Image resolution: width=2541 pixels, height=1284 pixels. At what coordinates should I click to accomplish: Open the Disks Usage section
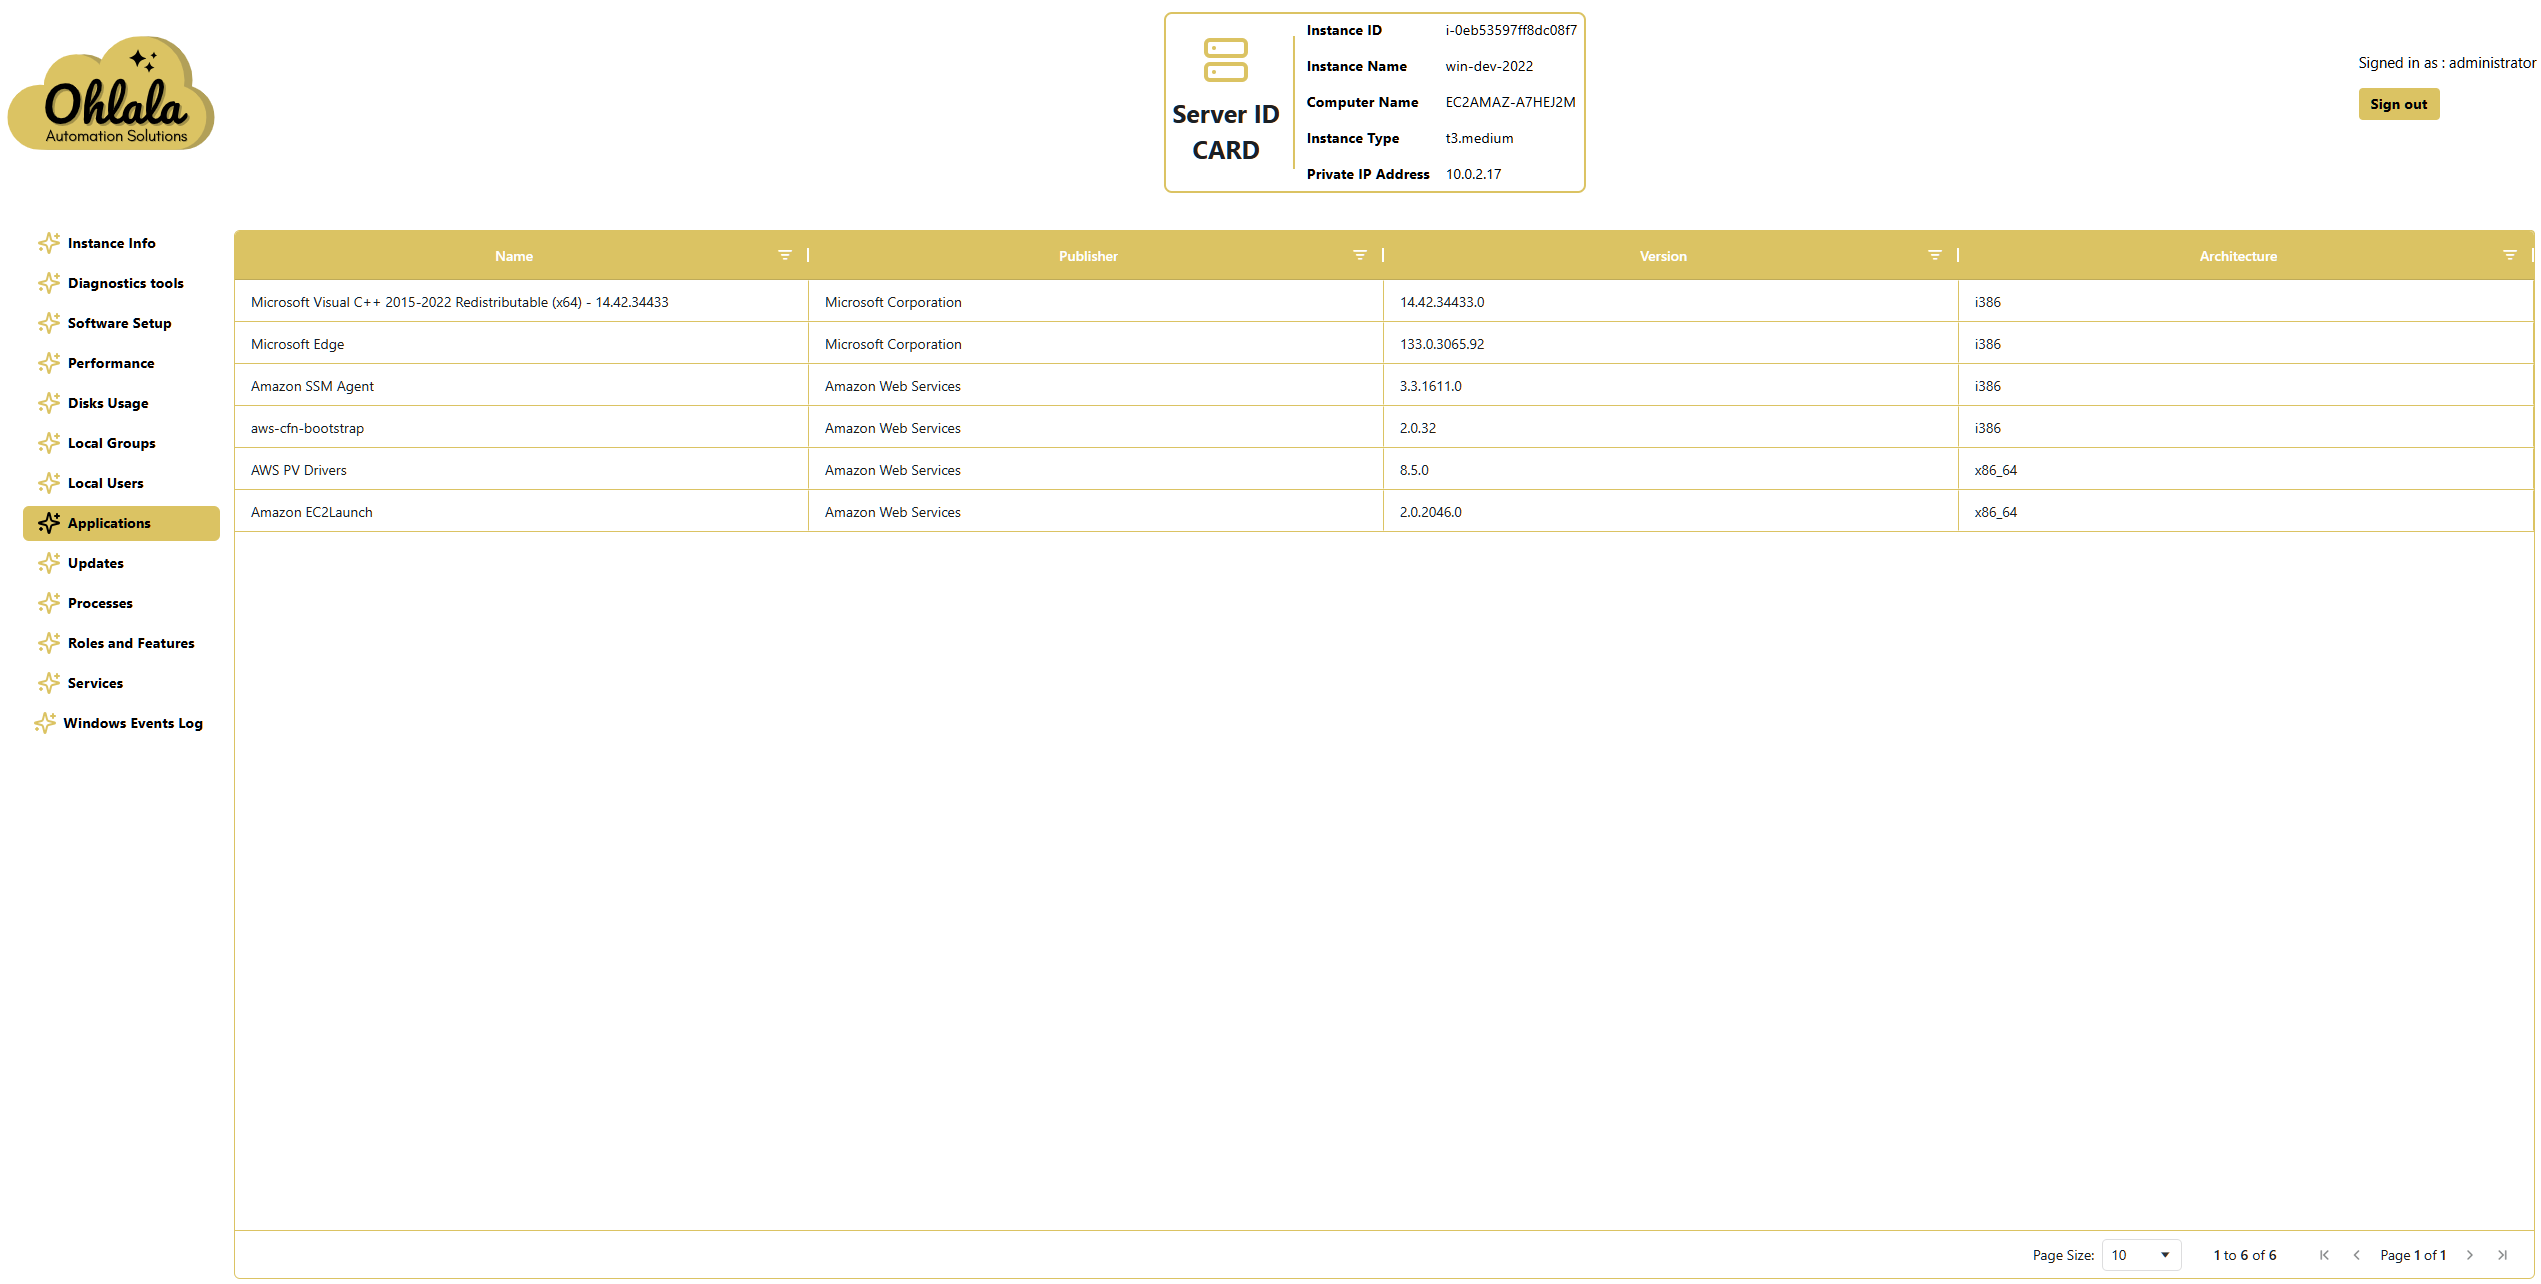(121, 403)
